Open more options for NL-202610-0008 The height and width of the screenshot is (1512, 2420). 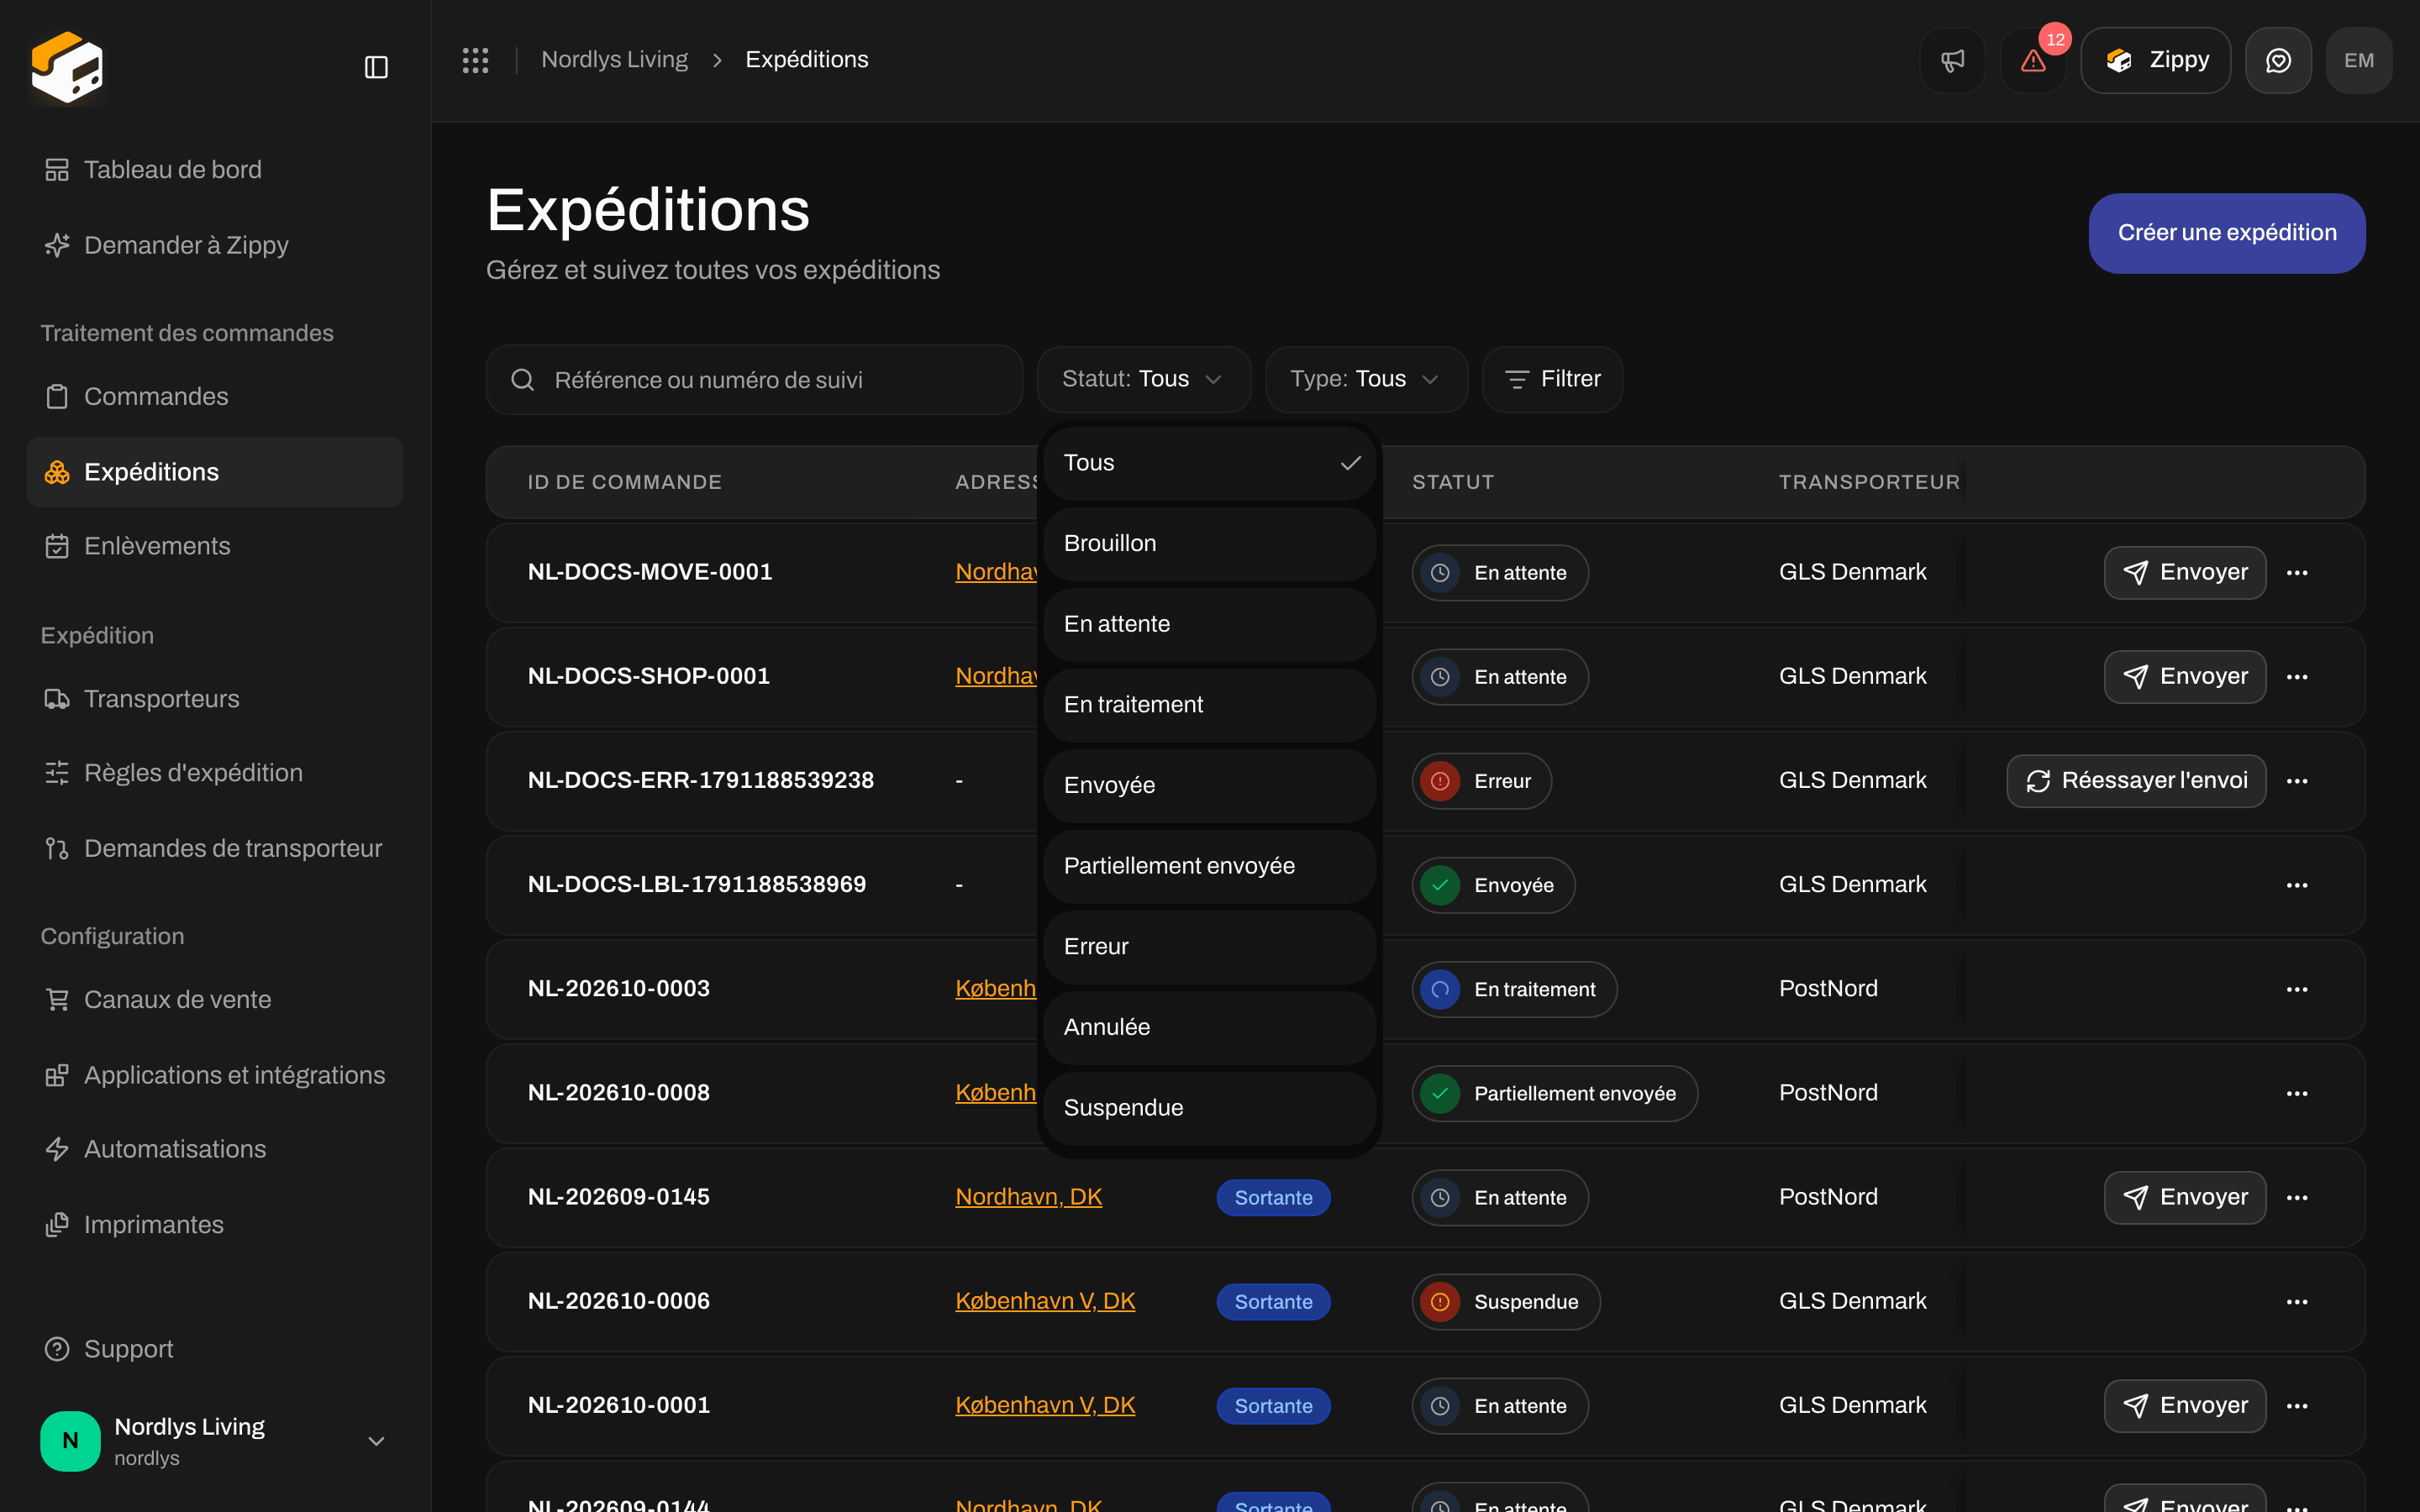pos(2297,1093)
